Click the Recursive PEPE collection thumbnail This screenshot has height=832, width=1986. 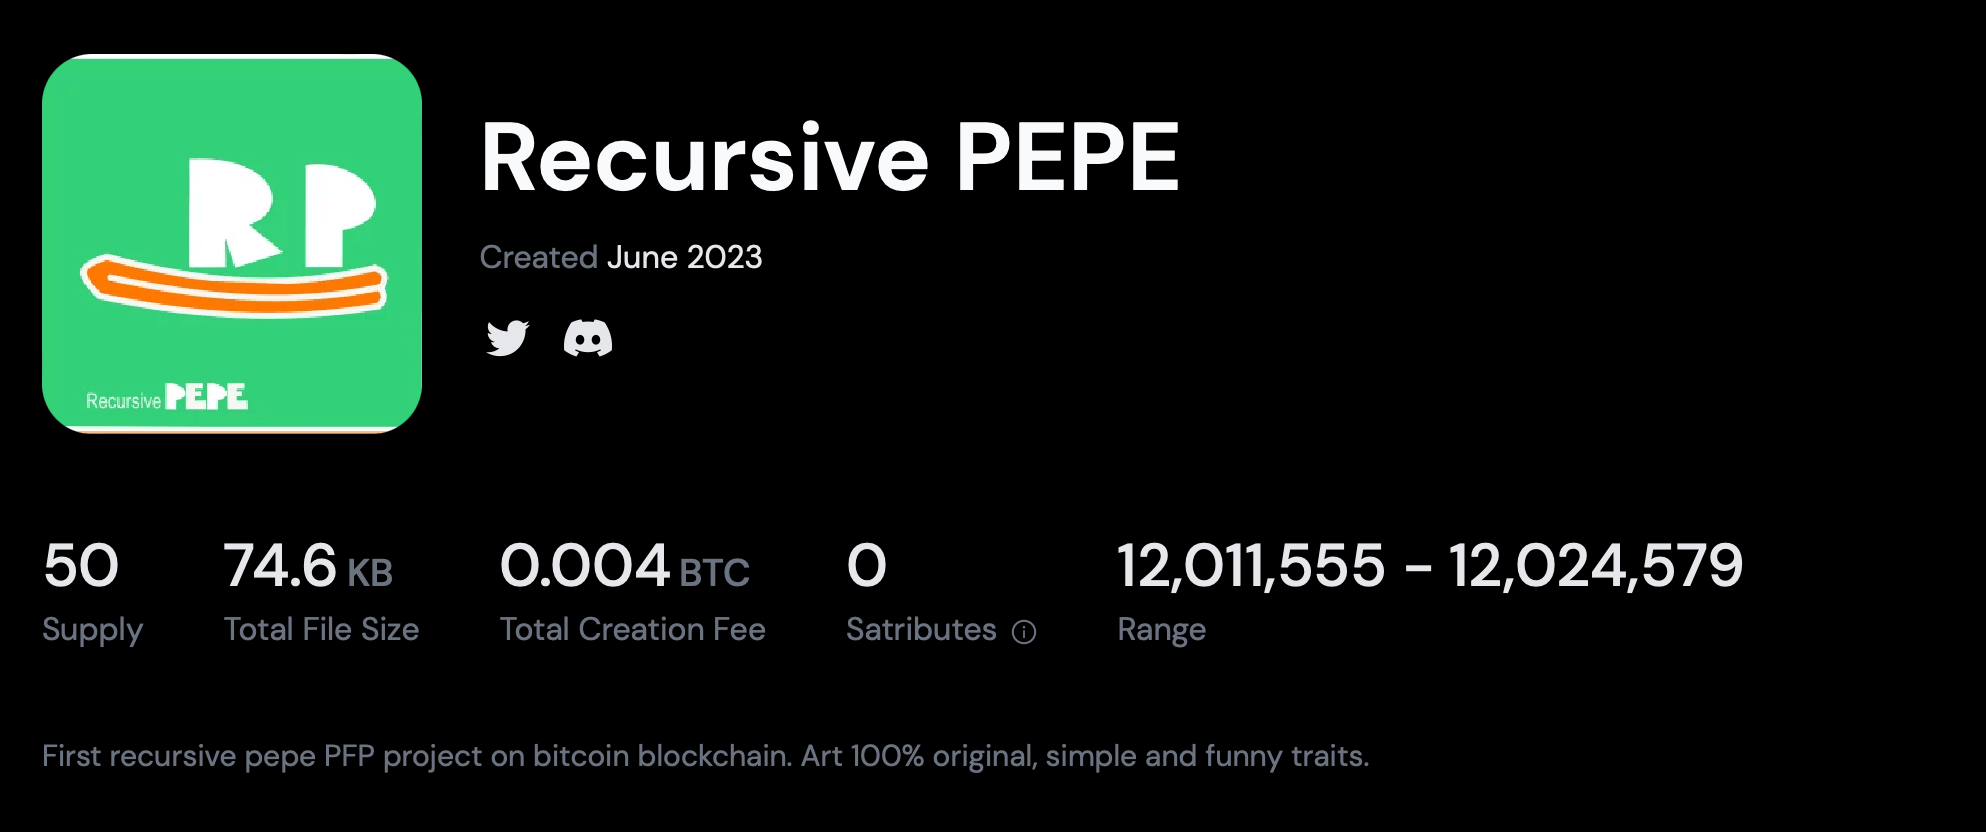pos(232,243)
